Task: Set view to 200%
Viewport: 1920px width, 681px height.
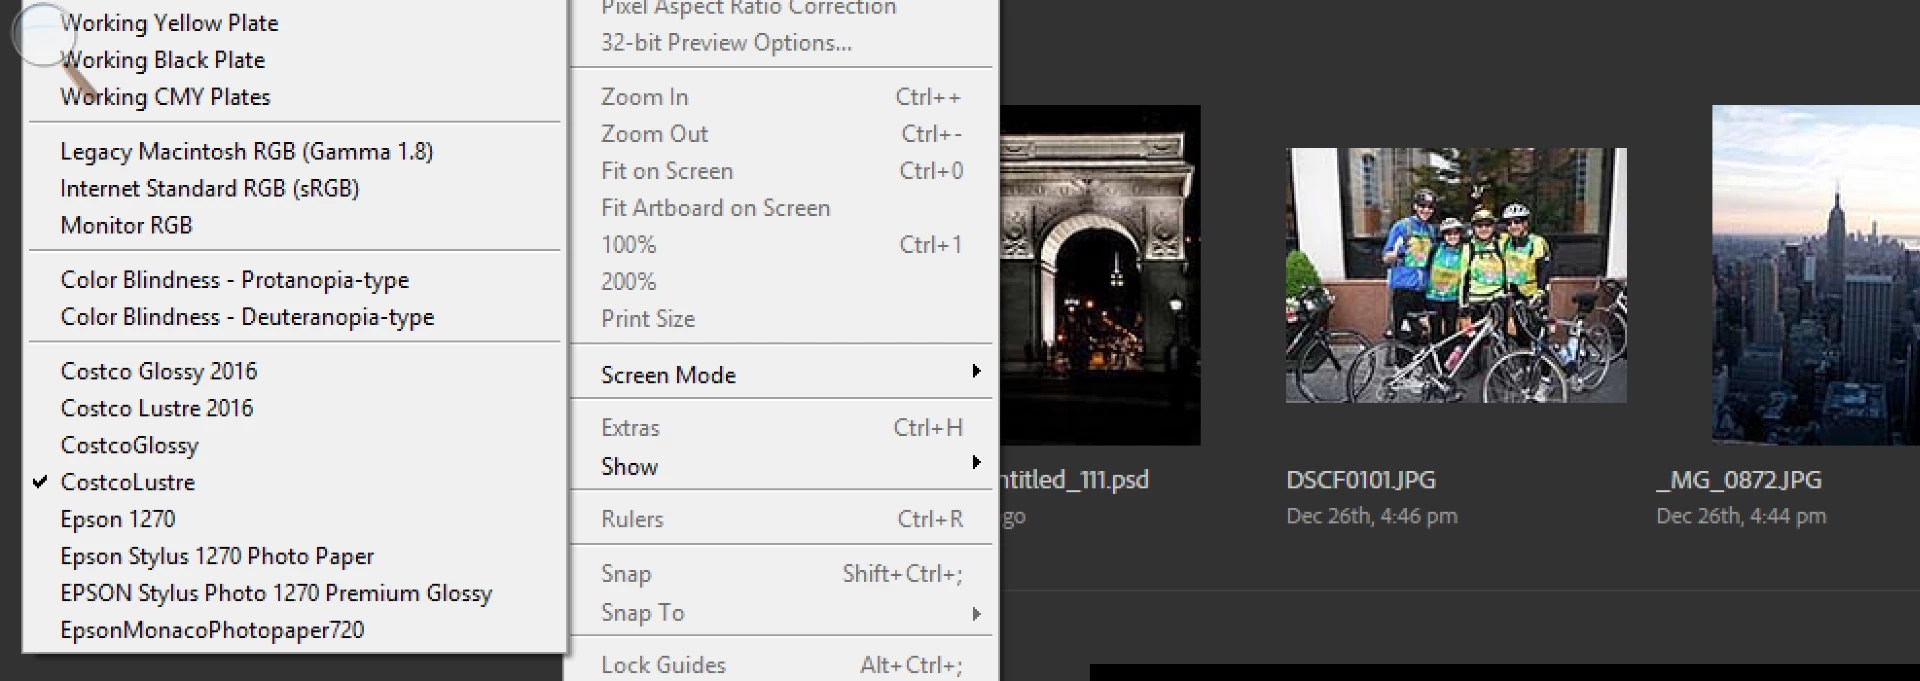Action: coord(782,282)
